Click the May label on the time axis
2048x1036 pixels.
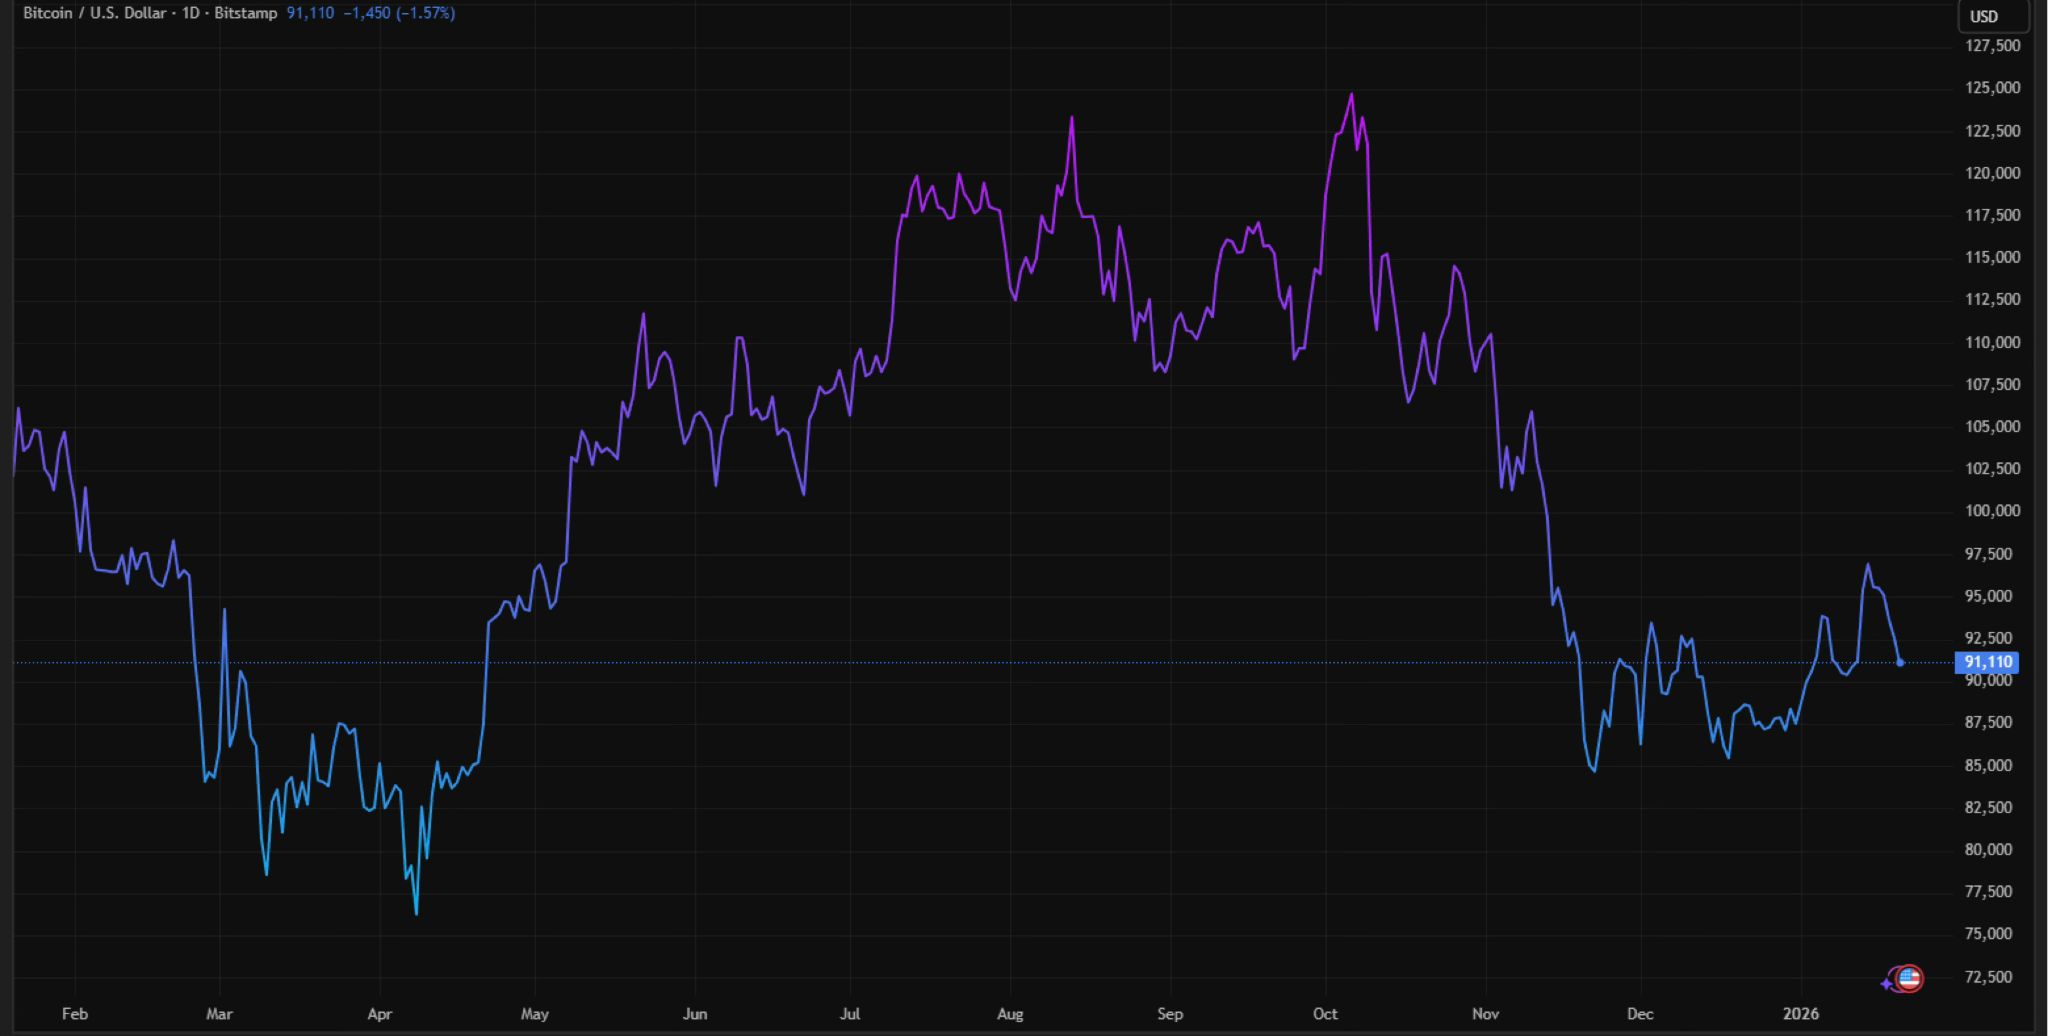click(534, 1014)
